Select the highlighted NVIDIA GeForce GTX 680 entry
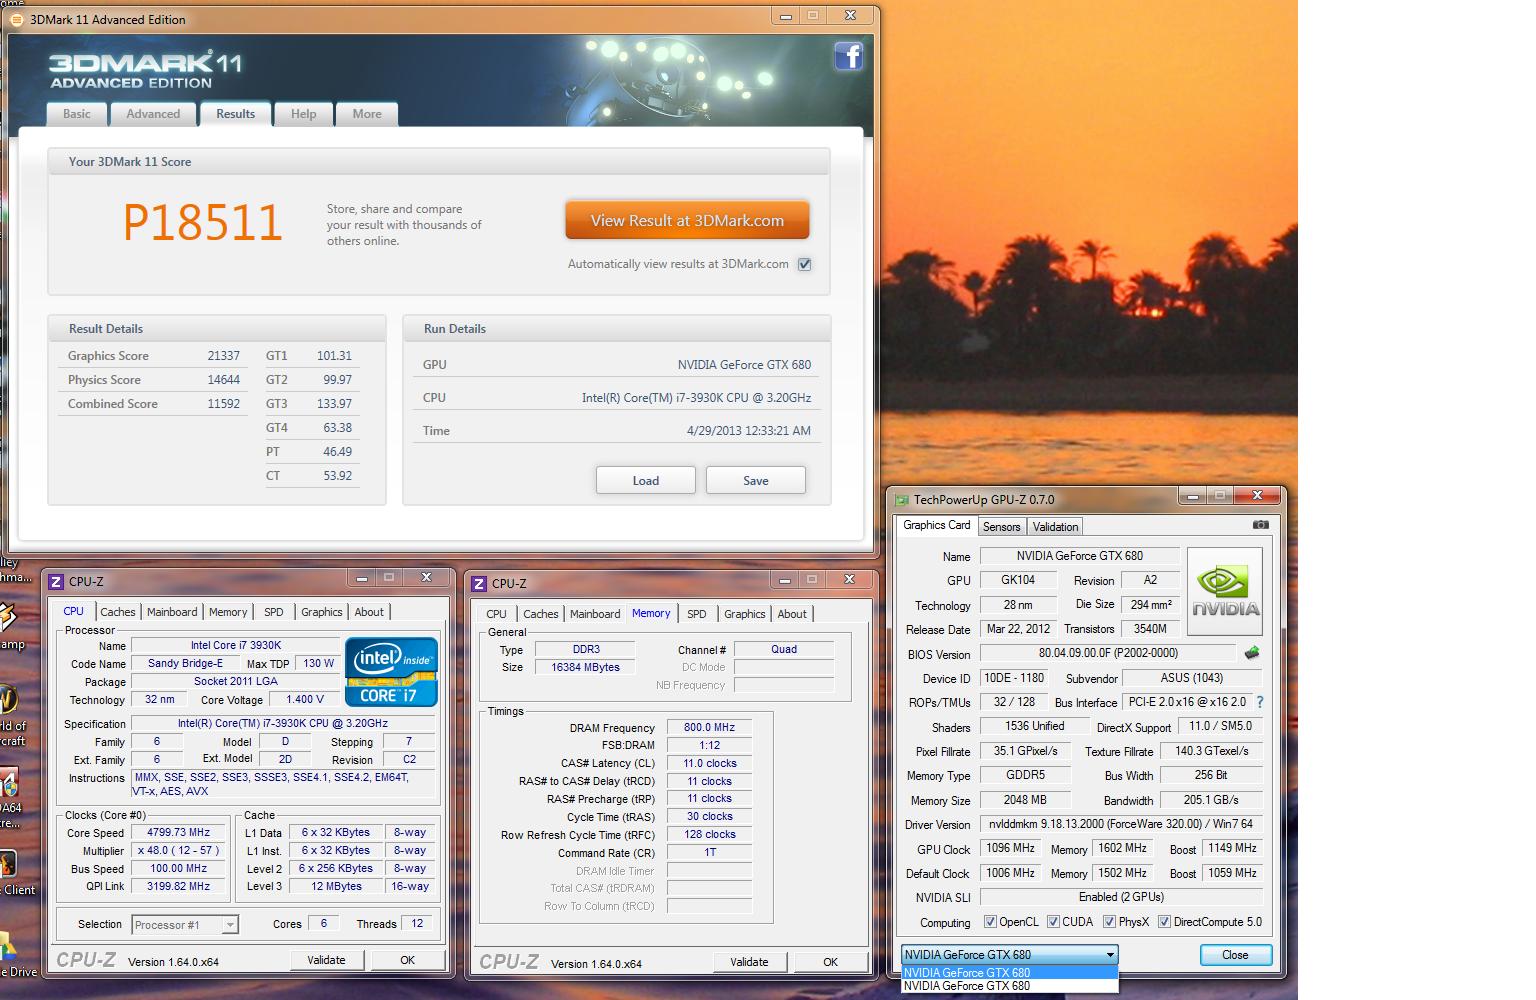The height and width of the screenshot is (1000, 1536). tap(1009, 972)
